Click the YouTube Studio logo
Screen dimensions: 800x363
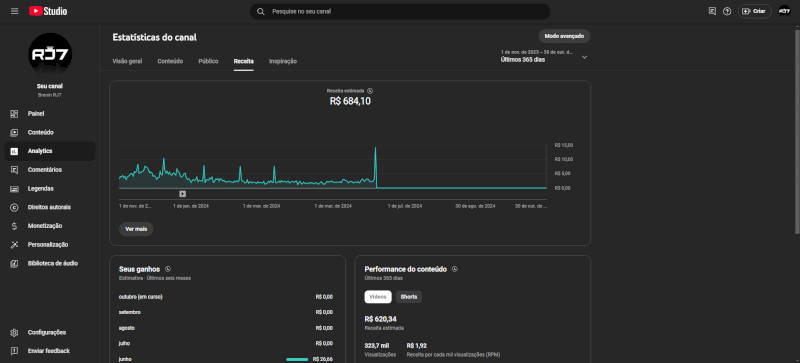pyautogui.click(x=48, y=11)
